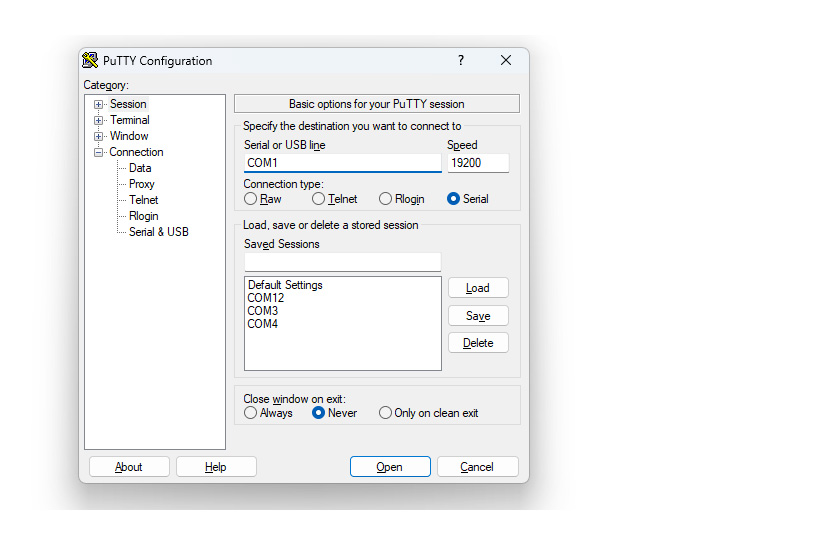
Task: Click the Delete session button
Action: [x=478, y=343]
